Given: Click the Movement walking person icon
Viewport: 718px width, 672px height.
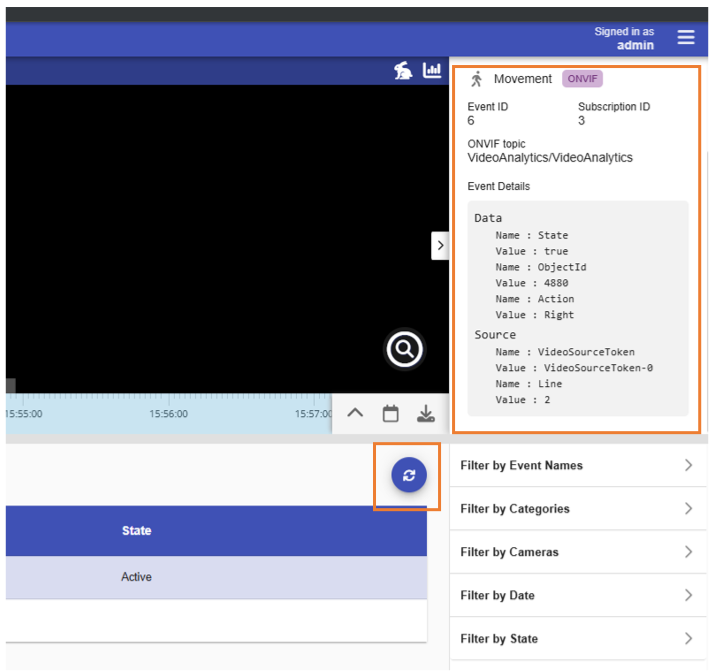Looking at the screenshot, I should pos(477,79).
